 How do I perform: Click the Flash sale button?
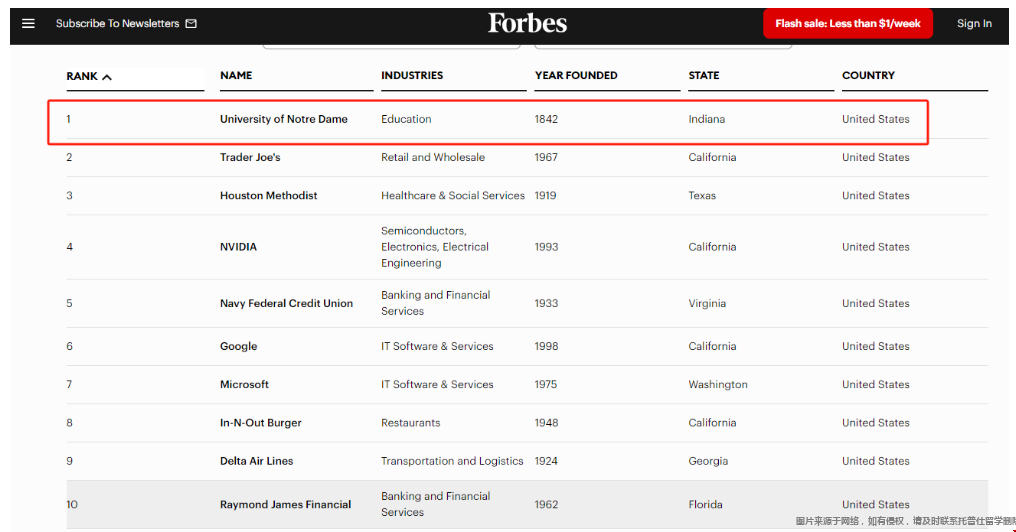click(848, 23)
